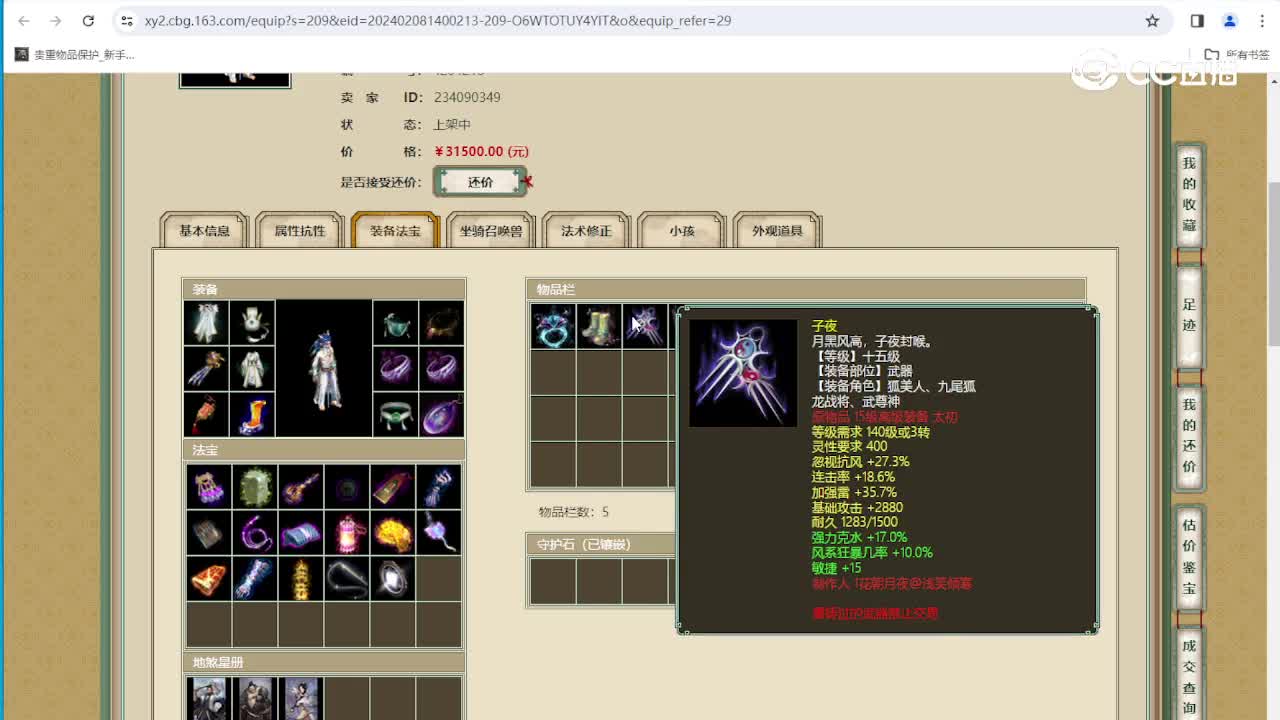Switch to the 小孩 tab

[x=682, y=231]
